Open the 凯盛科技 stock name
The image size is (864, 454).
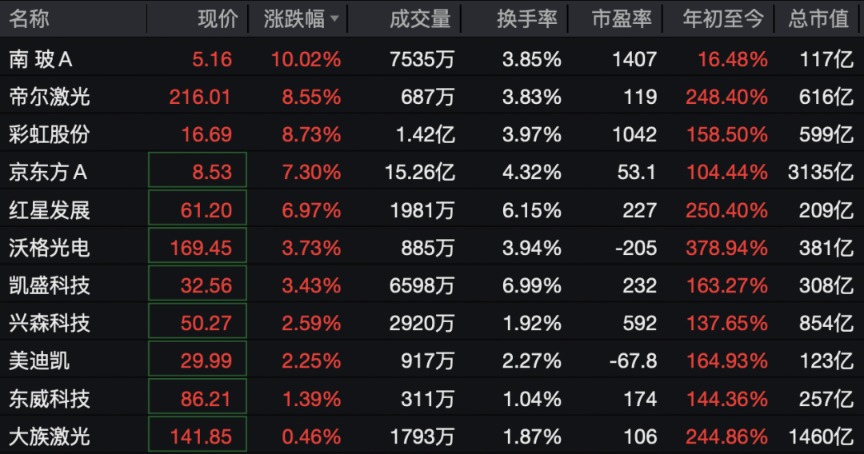pyautogui.click(x=49, y=285)
